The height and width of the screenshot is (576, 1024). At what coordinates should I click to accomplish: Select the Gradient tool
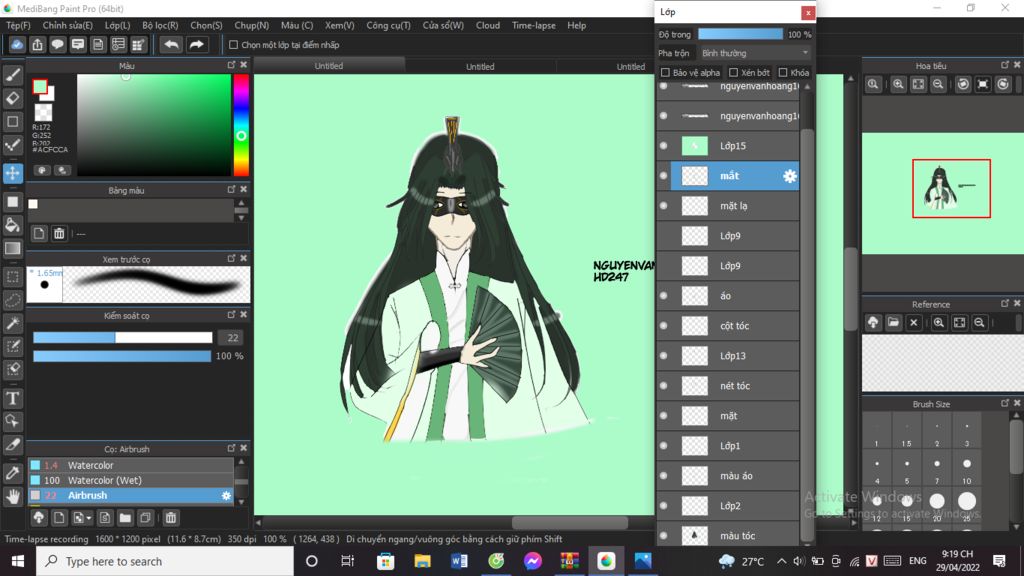[12, 248]
